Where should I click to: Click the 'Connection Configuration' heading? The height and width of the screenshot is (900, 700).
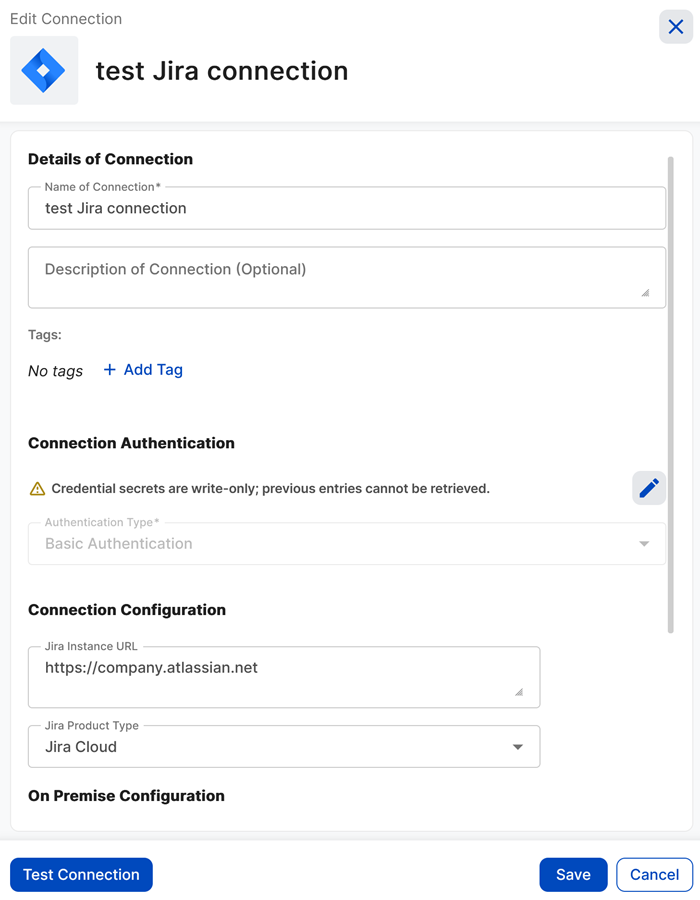coord(127,610)
